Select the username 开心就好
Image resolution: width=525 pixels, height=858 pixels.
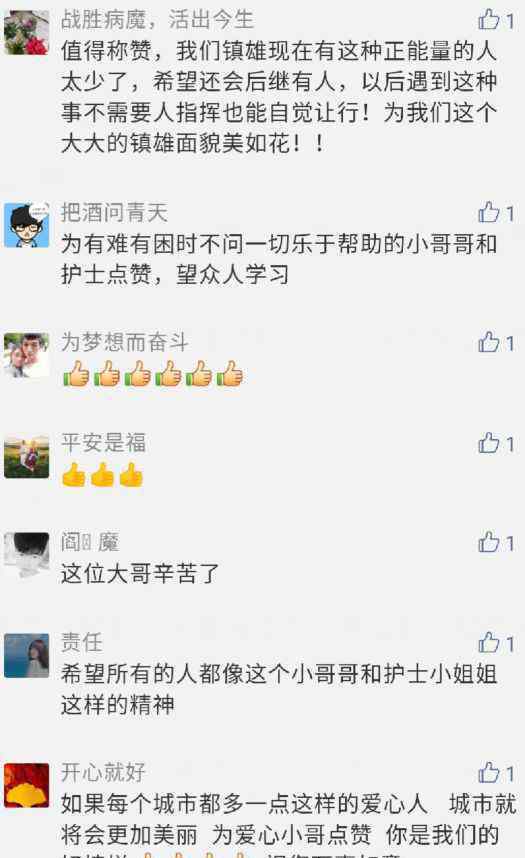click(x=103, y=772)
